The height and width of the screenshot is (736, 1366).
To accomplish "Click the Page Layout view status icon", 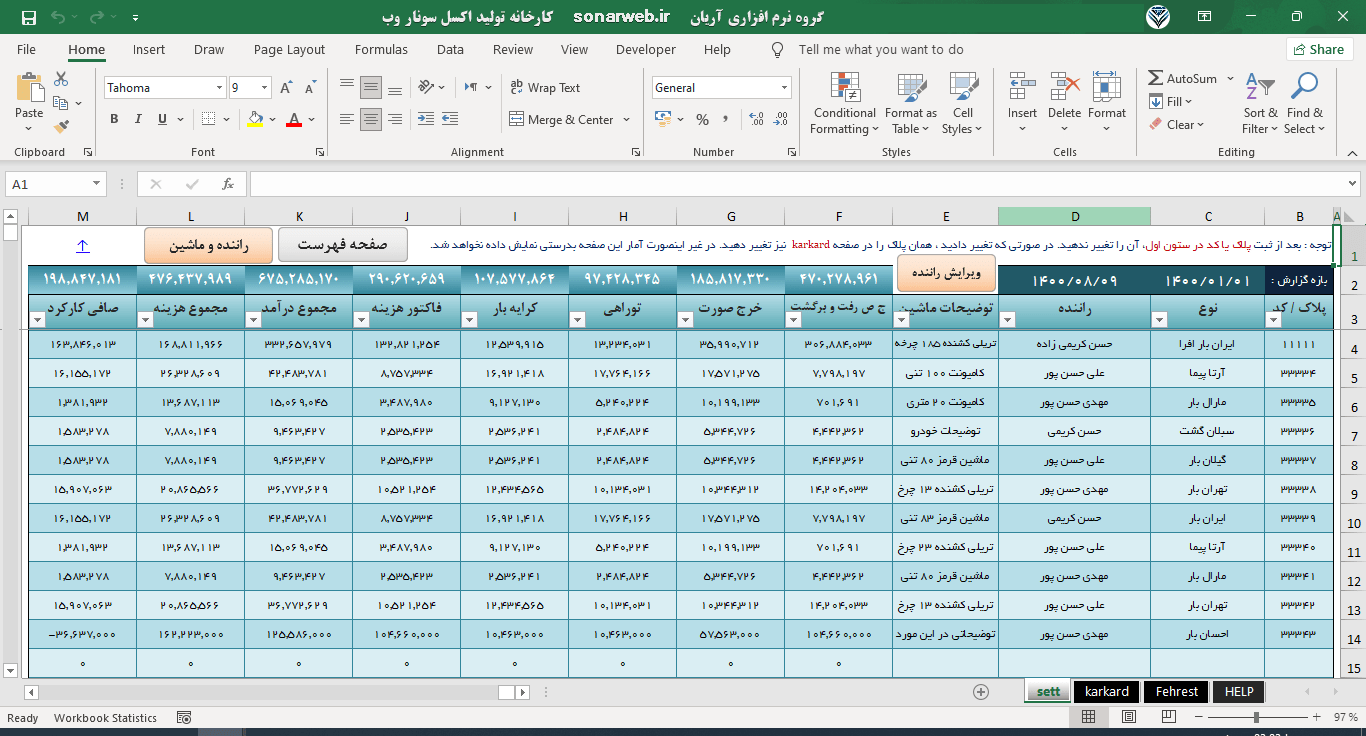I will [1128, 717].
